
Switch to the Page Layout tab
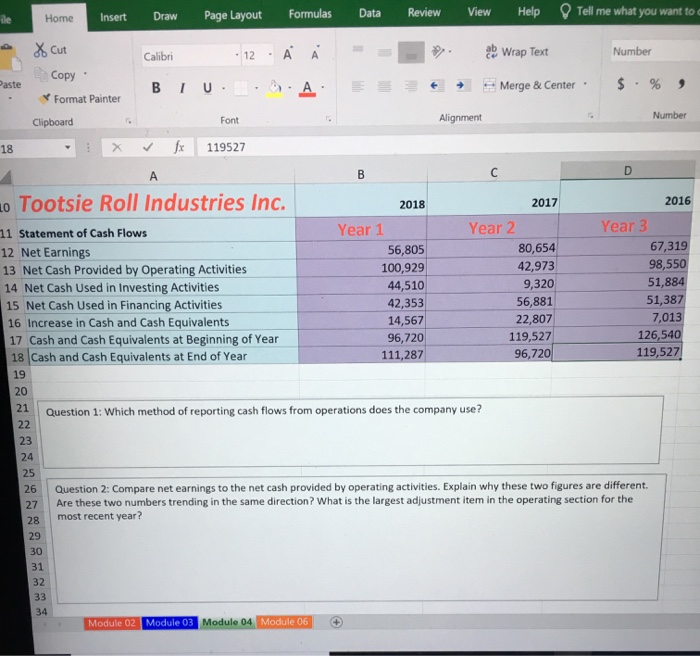(x=233, y=15)
